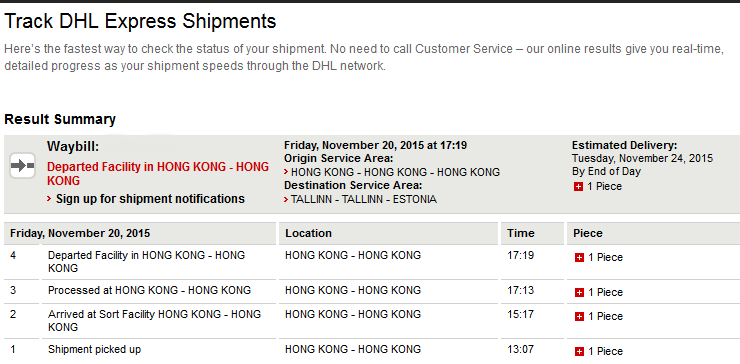This screenshot has width=740, height=364.
Task: Click the 1 Piece label in the 17:19 row
Action: [x=605, y=258]
